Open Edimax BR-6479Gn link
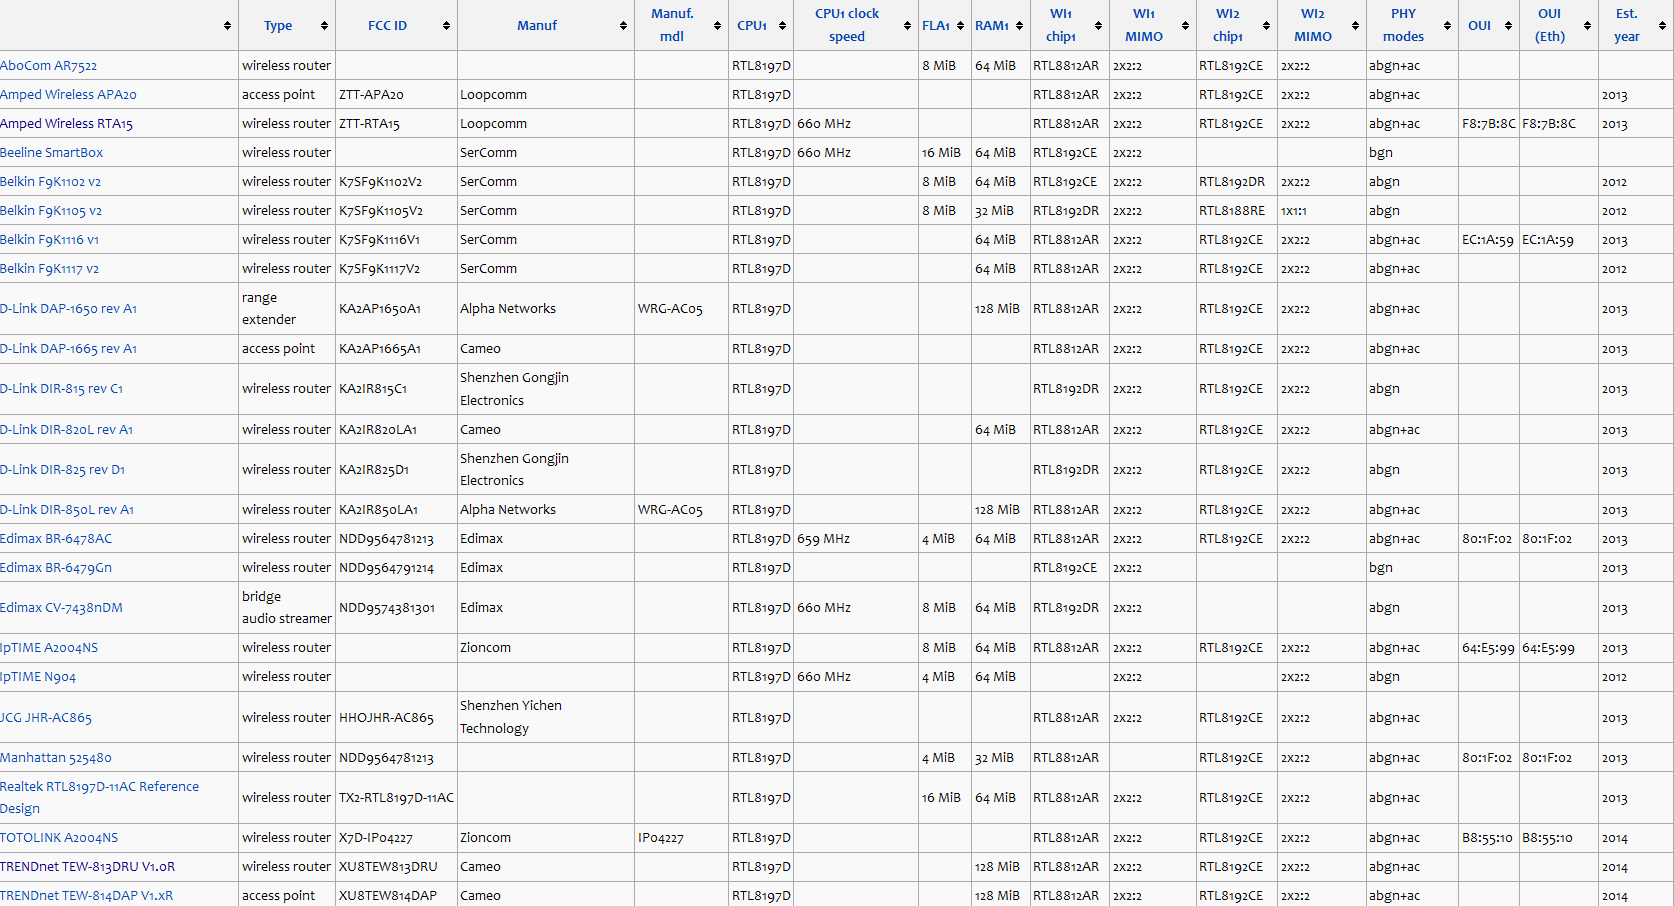Screen dimensions: 1674x906 [x=56, y=568]
